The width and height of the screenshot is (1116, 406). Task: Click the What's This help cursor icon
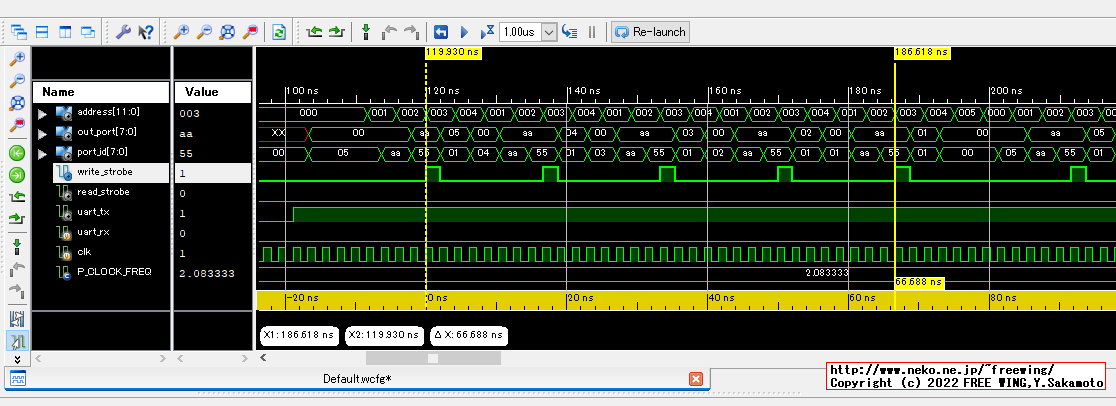tap(145, 32)
